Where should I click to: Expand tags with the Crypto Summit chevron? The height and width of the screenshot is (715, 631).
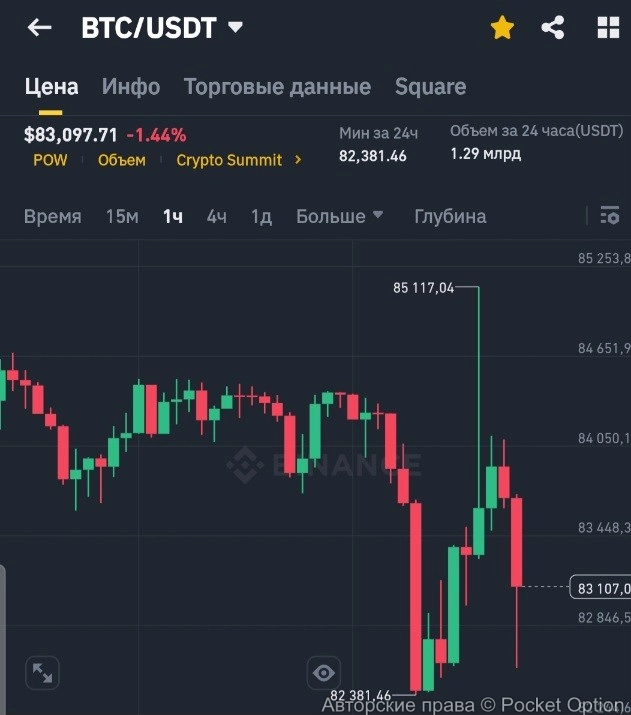[298, 160]
